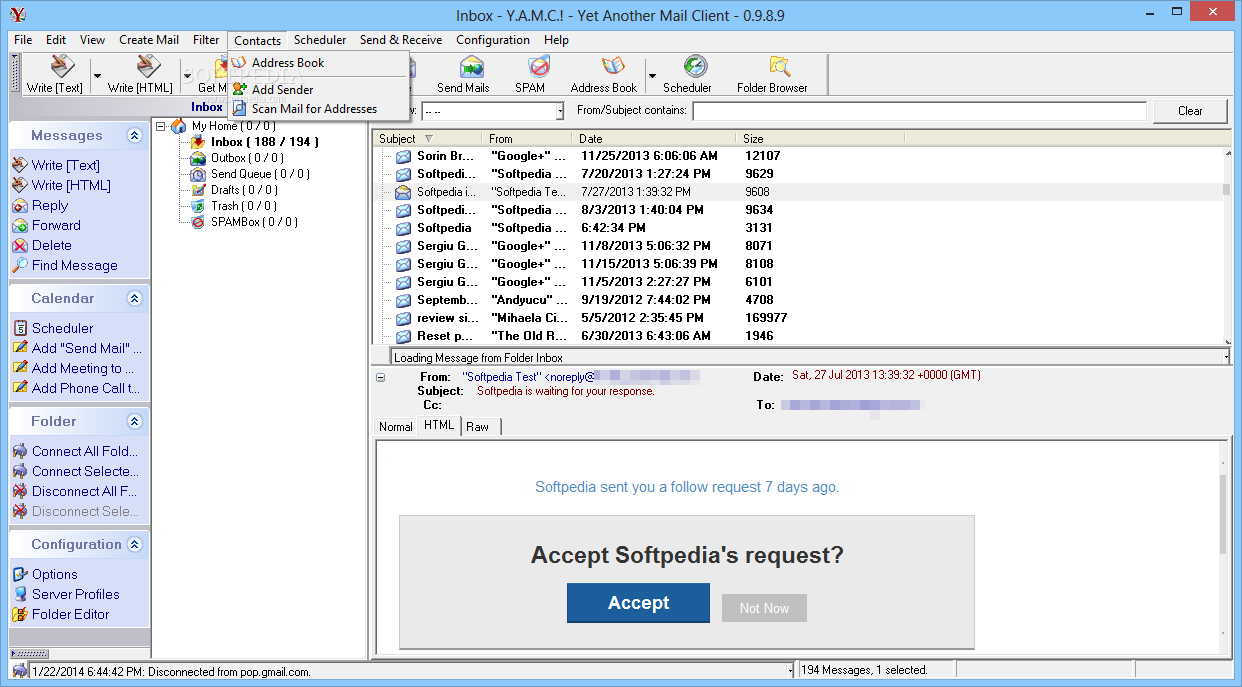Click the Folder Editor icon

click(x=20, y=614)
